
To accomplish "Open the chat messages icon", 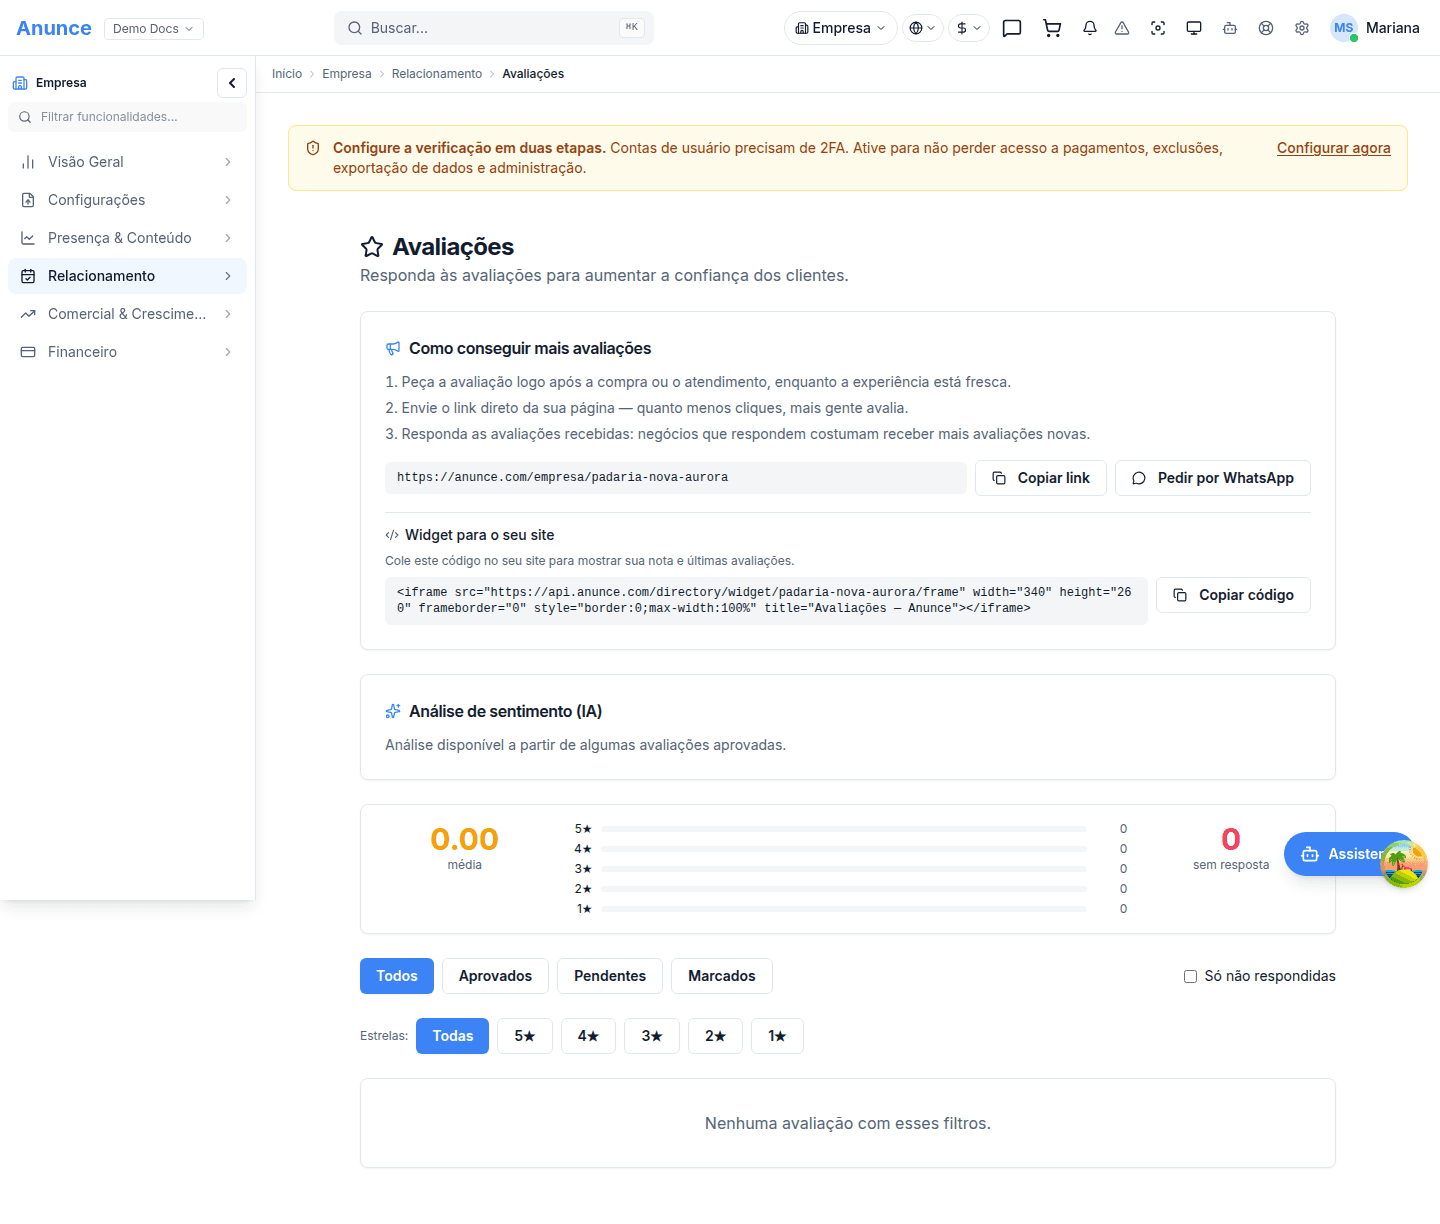I will click(x=1012, y=28).
